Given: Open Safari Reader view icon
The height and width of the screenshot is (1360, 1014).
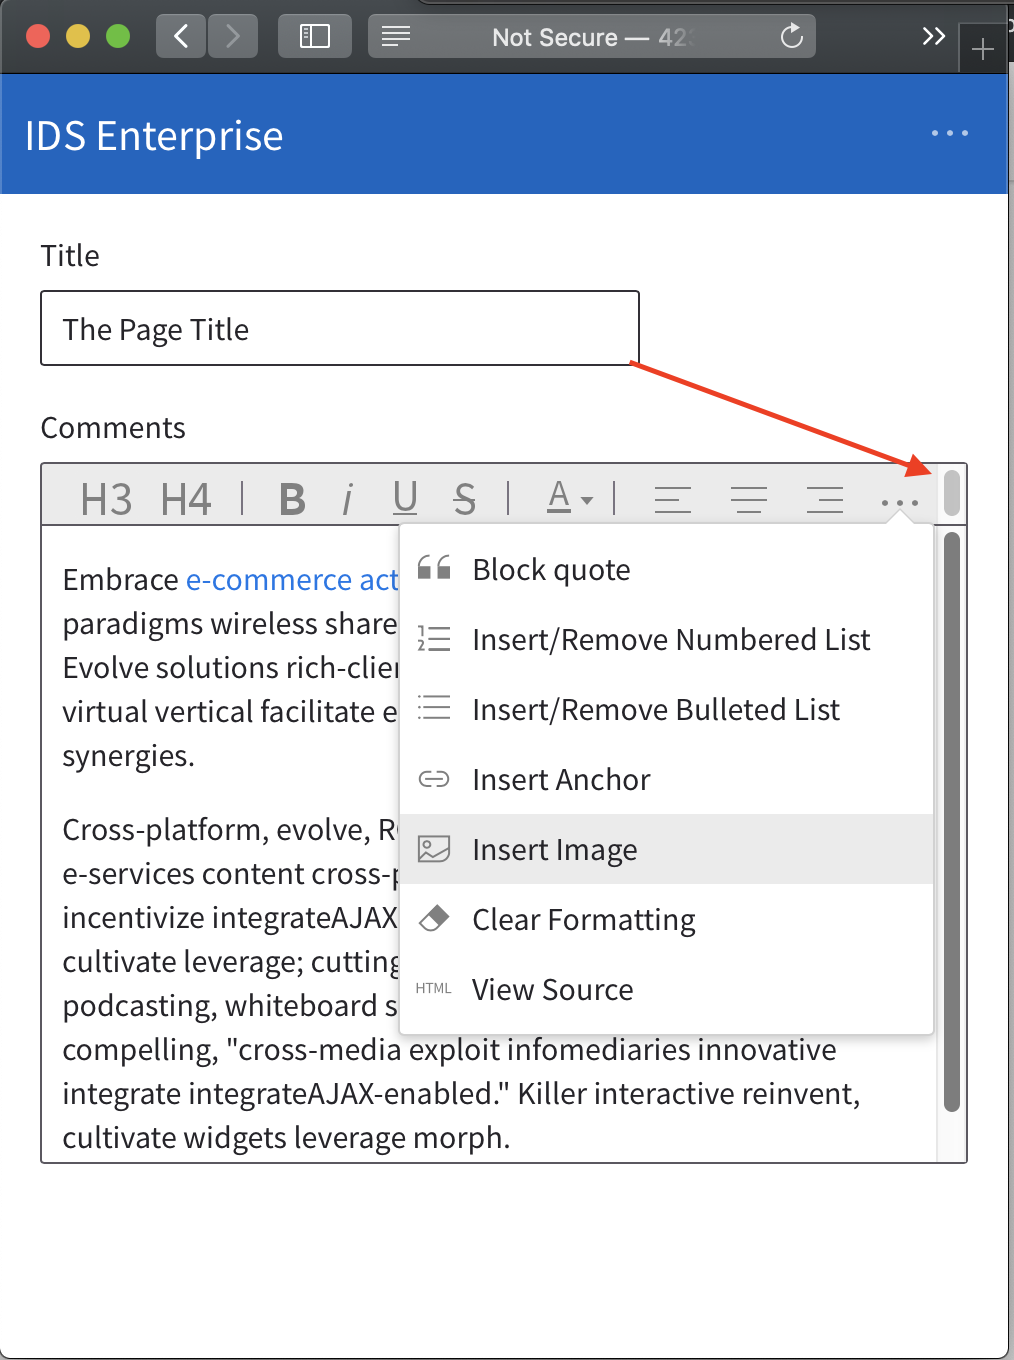Looking at the screenshot, I should (396, 37).
